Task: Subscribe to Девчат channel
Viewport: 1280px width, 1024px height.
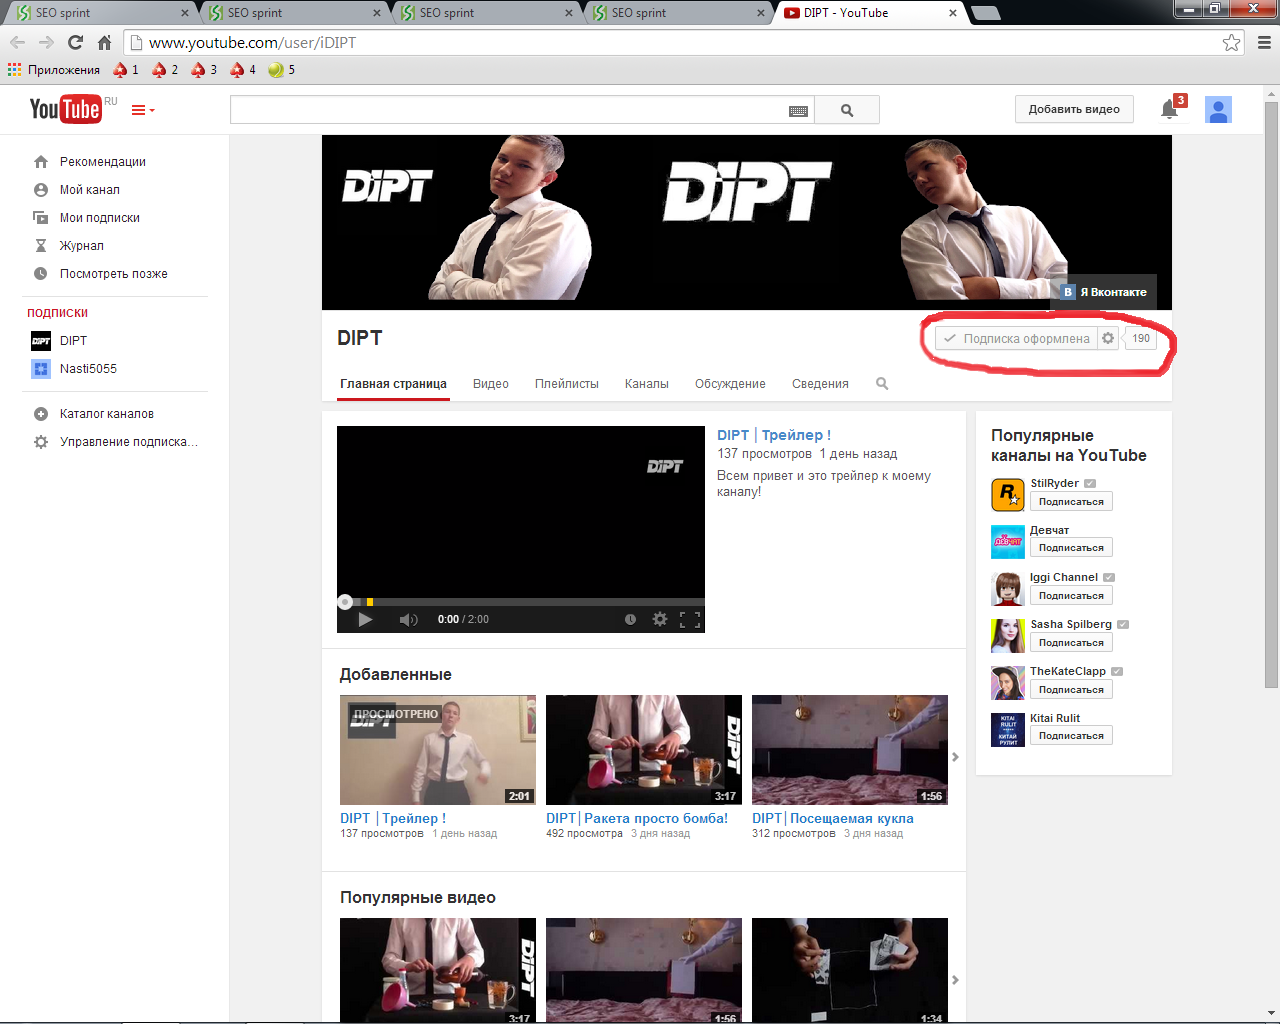Action: (1071, 548)
